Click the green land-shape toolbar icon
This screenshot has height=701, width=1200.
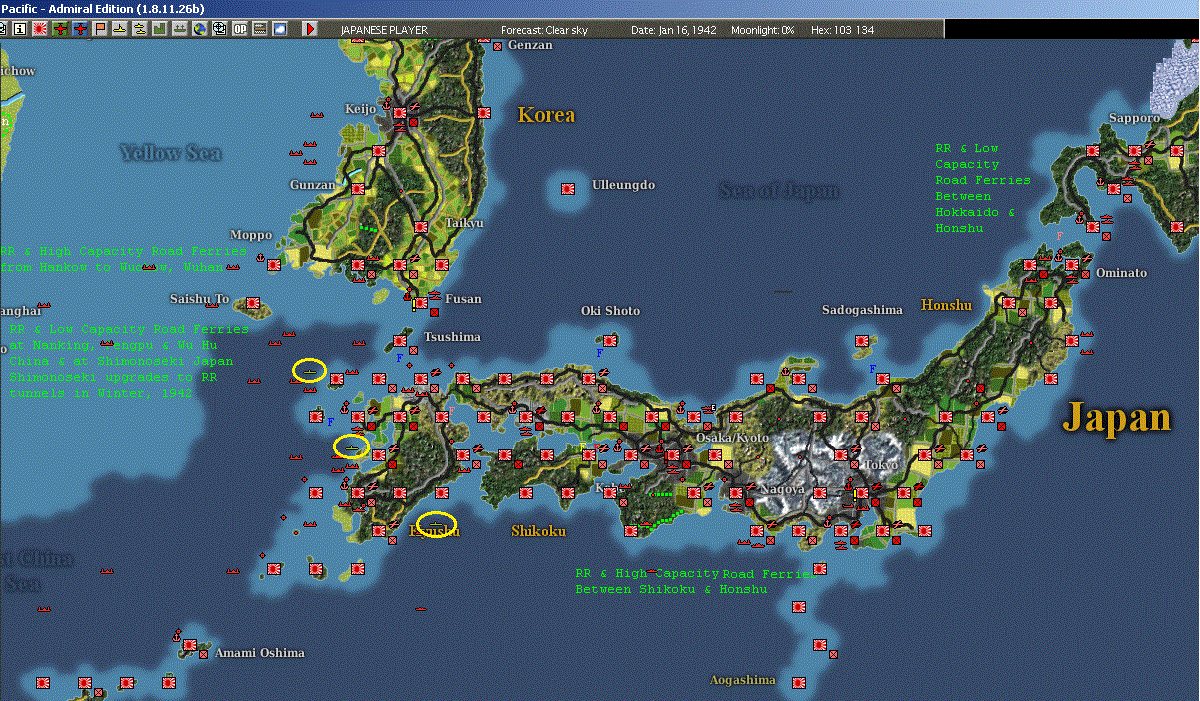coord(160,29)
